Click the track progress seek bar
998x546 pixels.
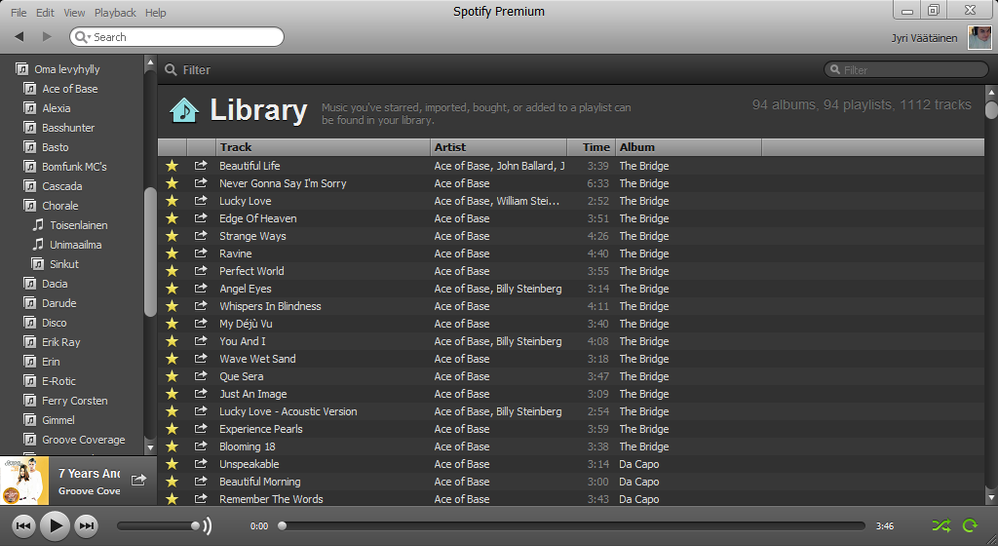click(x=573, y=526)
